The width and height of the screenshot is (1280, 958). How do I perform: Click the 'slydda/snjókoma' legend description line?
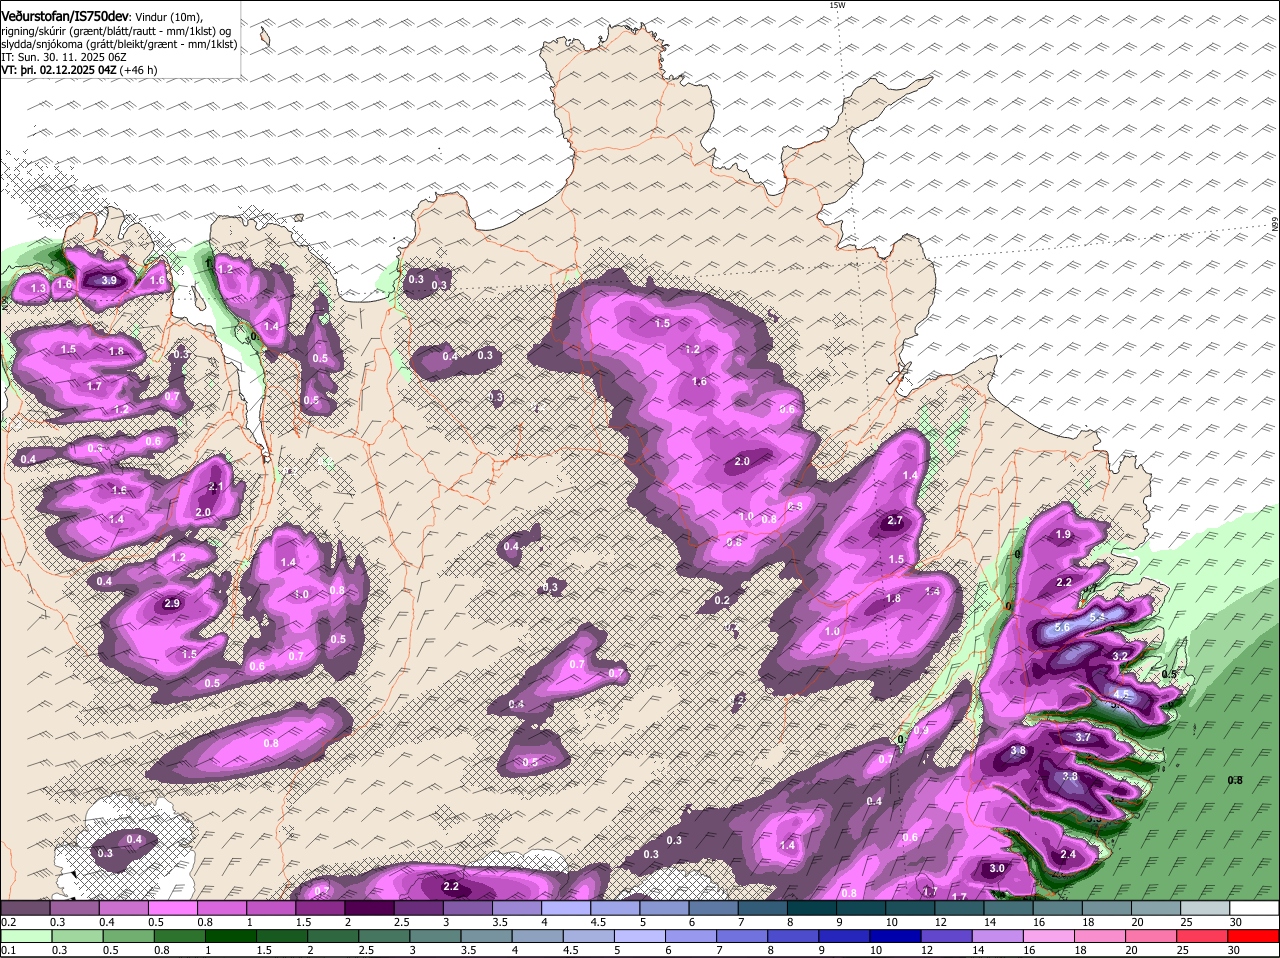click(x=119, y=44)
